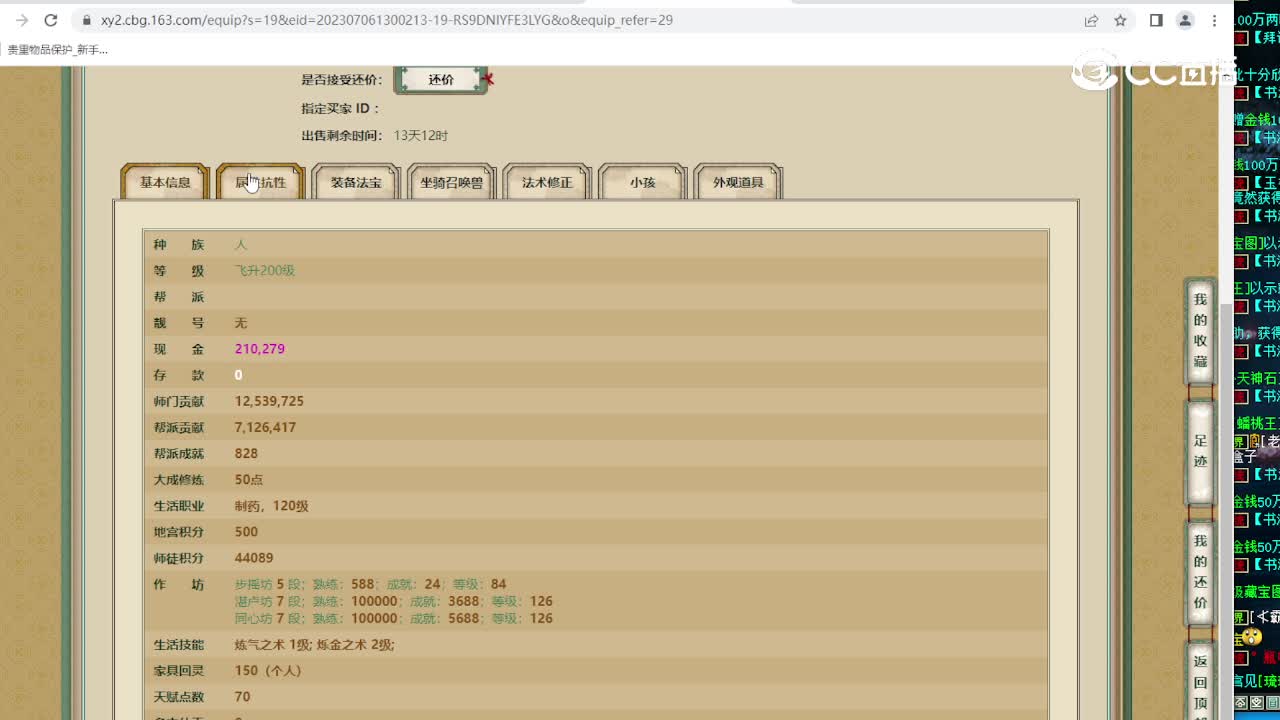Viewport: 1280px width, 720px height.
Task: Select the 师门贡献 value 12,539,725
Action: pyautogui.click(x=269, y=401)
